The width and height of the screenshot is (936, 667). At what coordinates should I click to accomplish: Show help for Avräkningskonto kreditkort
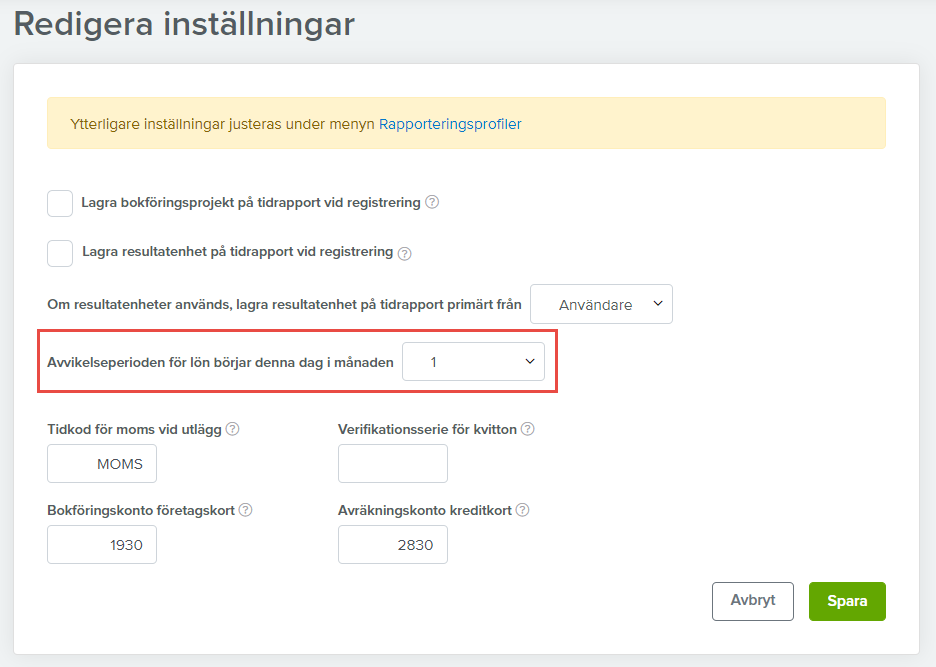click(x=522, y=510)
